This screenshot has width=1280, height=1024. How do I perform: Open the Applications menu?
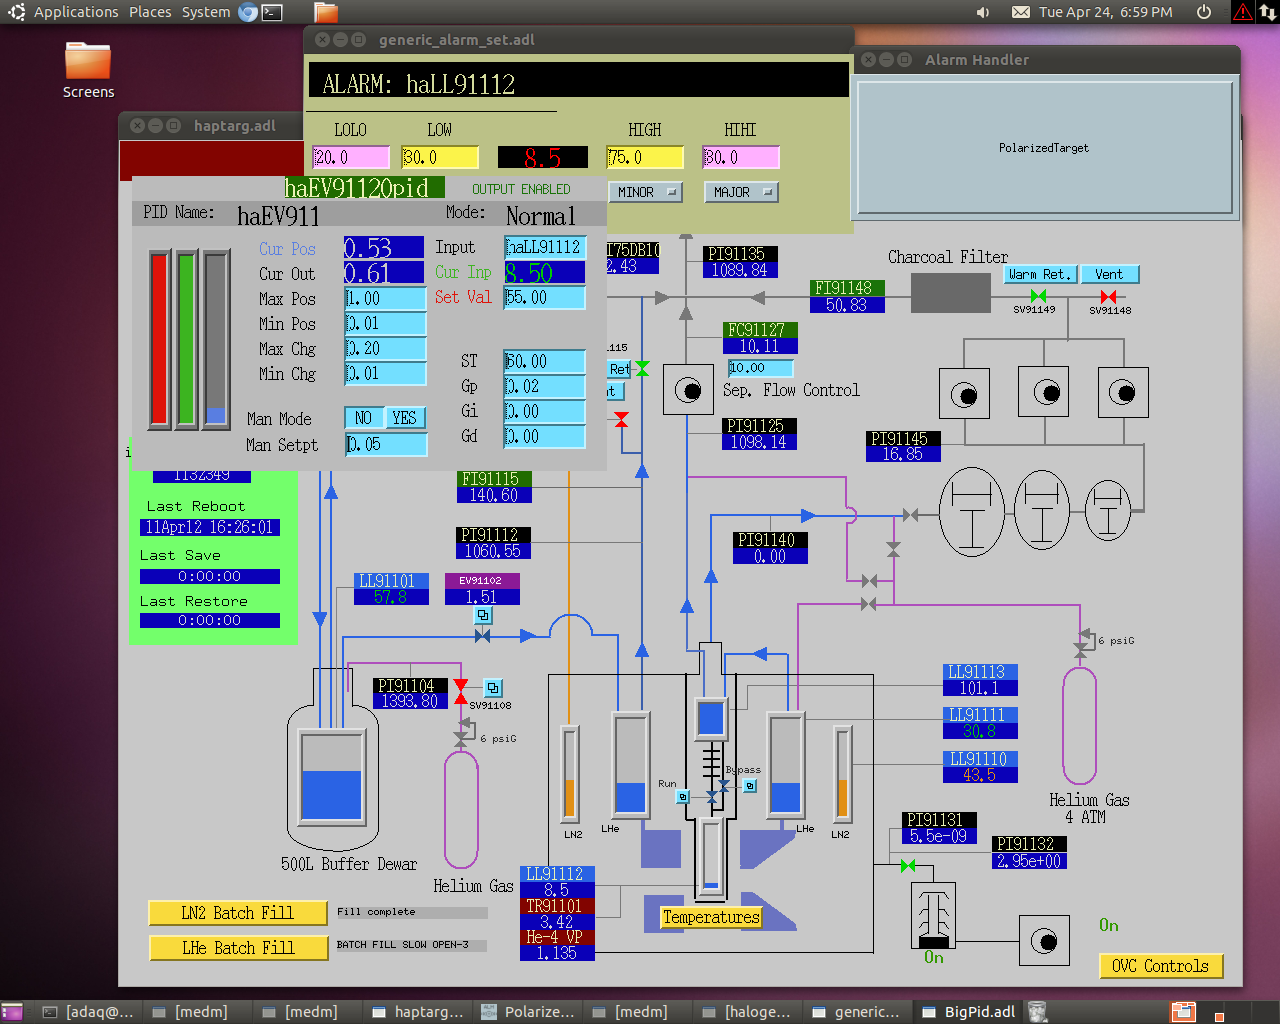click(x=76, y=12)
